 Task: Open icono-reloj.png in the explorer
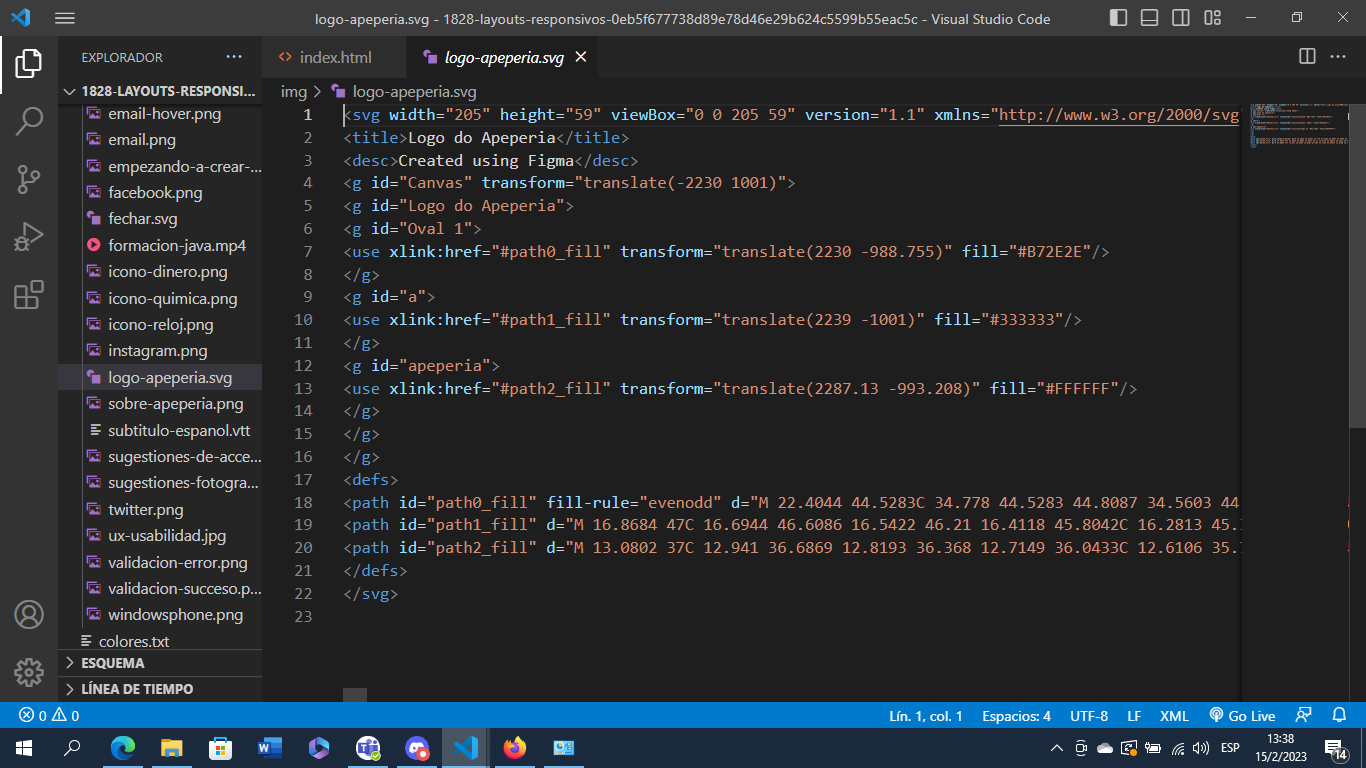tap(160, 325)
